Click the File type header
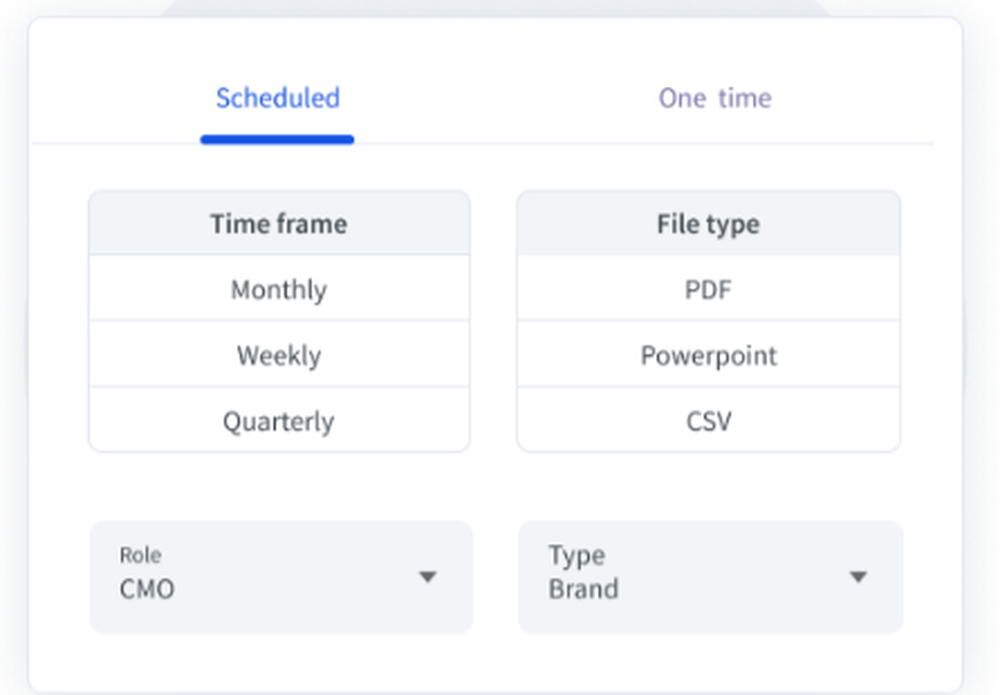Image resolution: width=1000 pixels, height=695 pixels. (x=709, y=223)
